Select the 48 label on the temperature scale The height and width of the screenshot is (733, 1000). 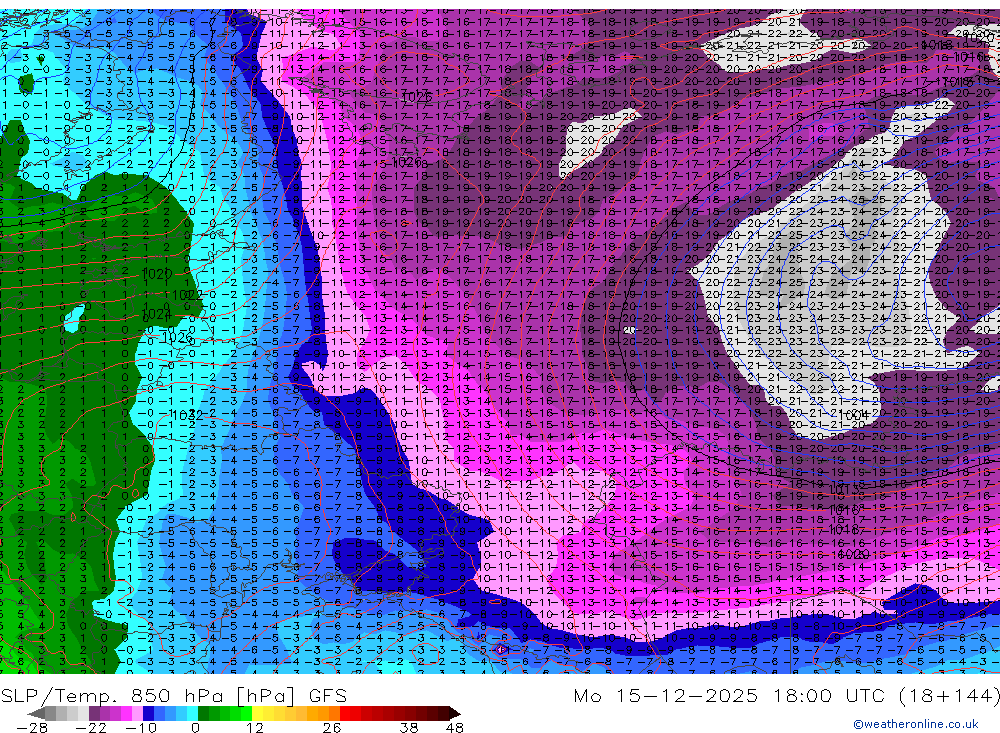tap(454, 728)
